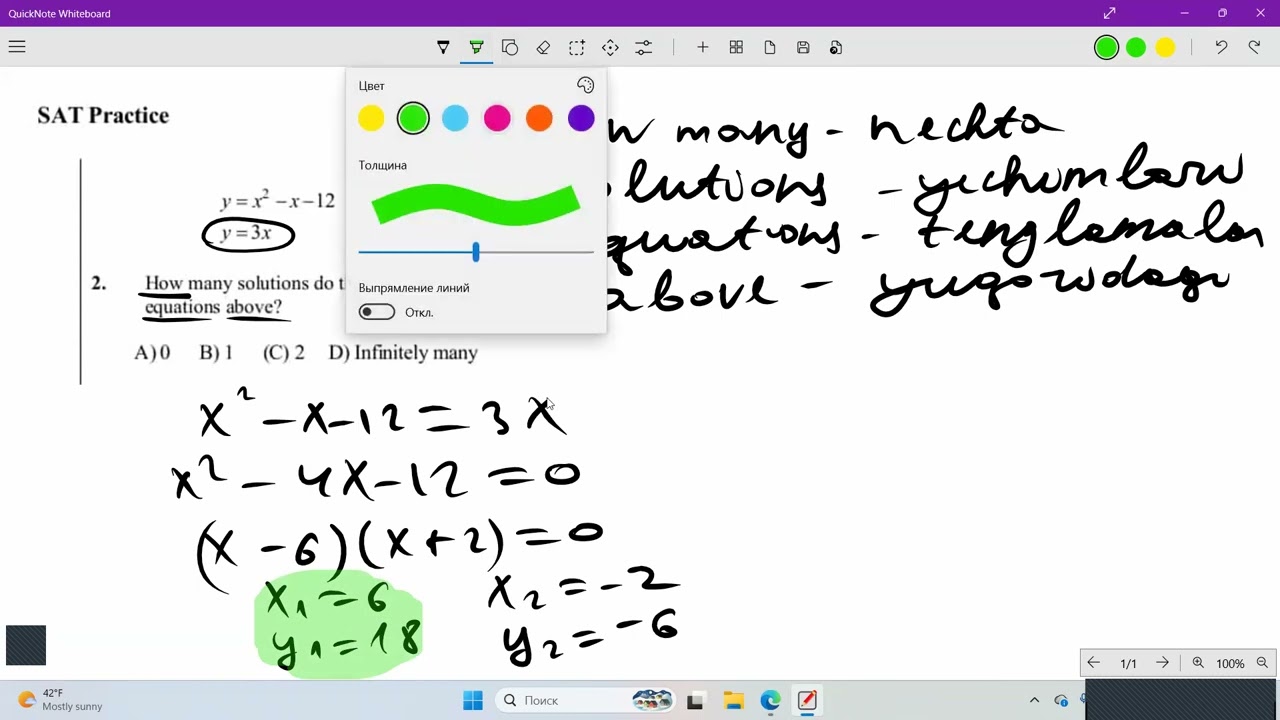Pick the light blue color swatch
The width and height of the screenshot is (1280, 720).
tap(455, 118)
